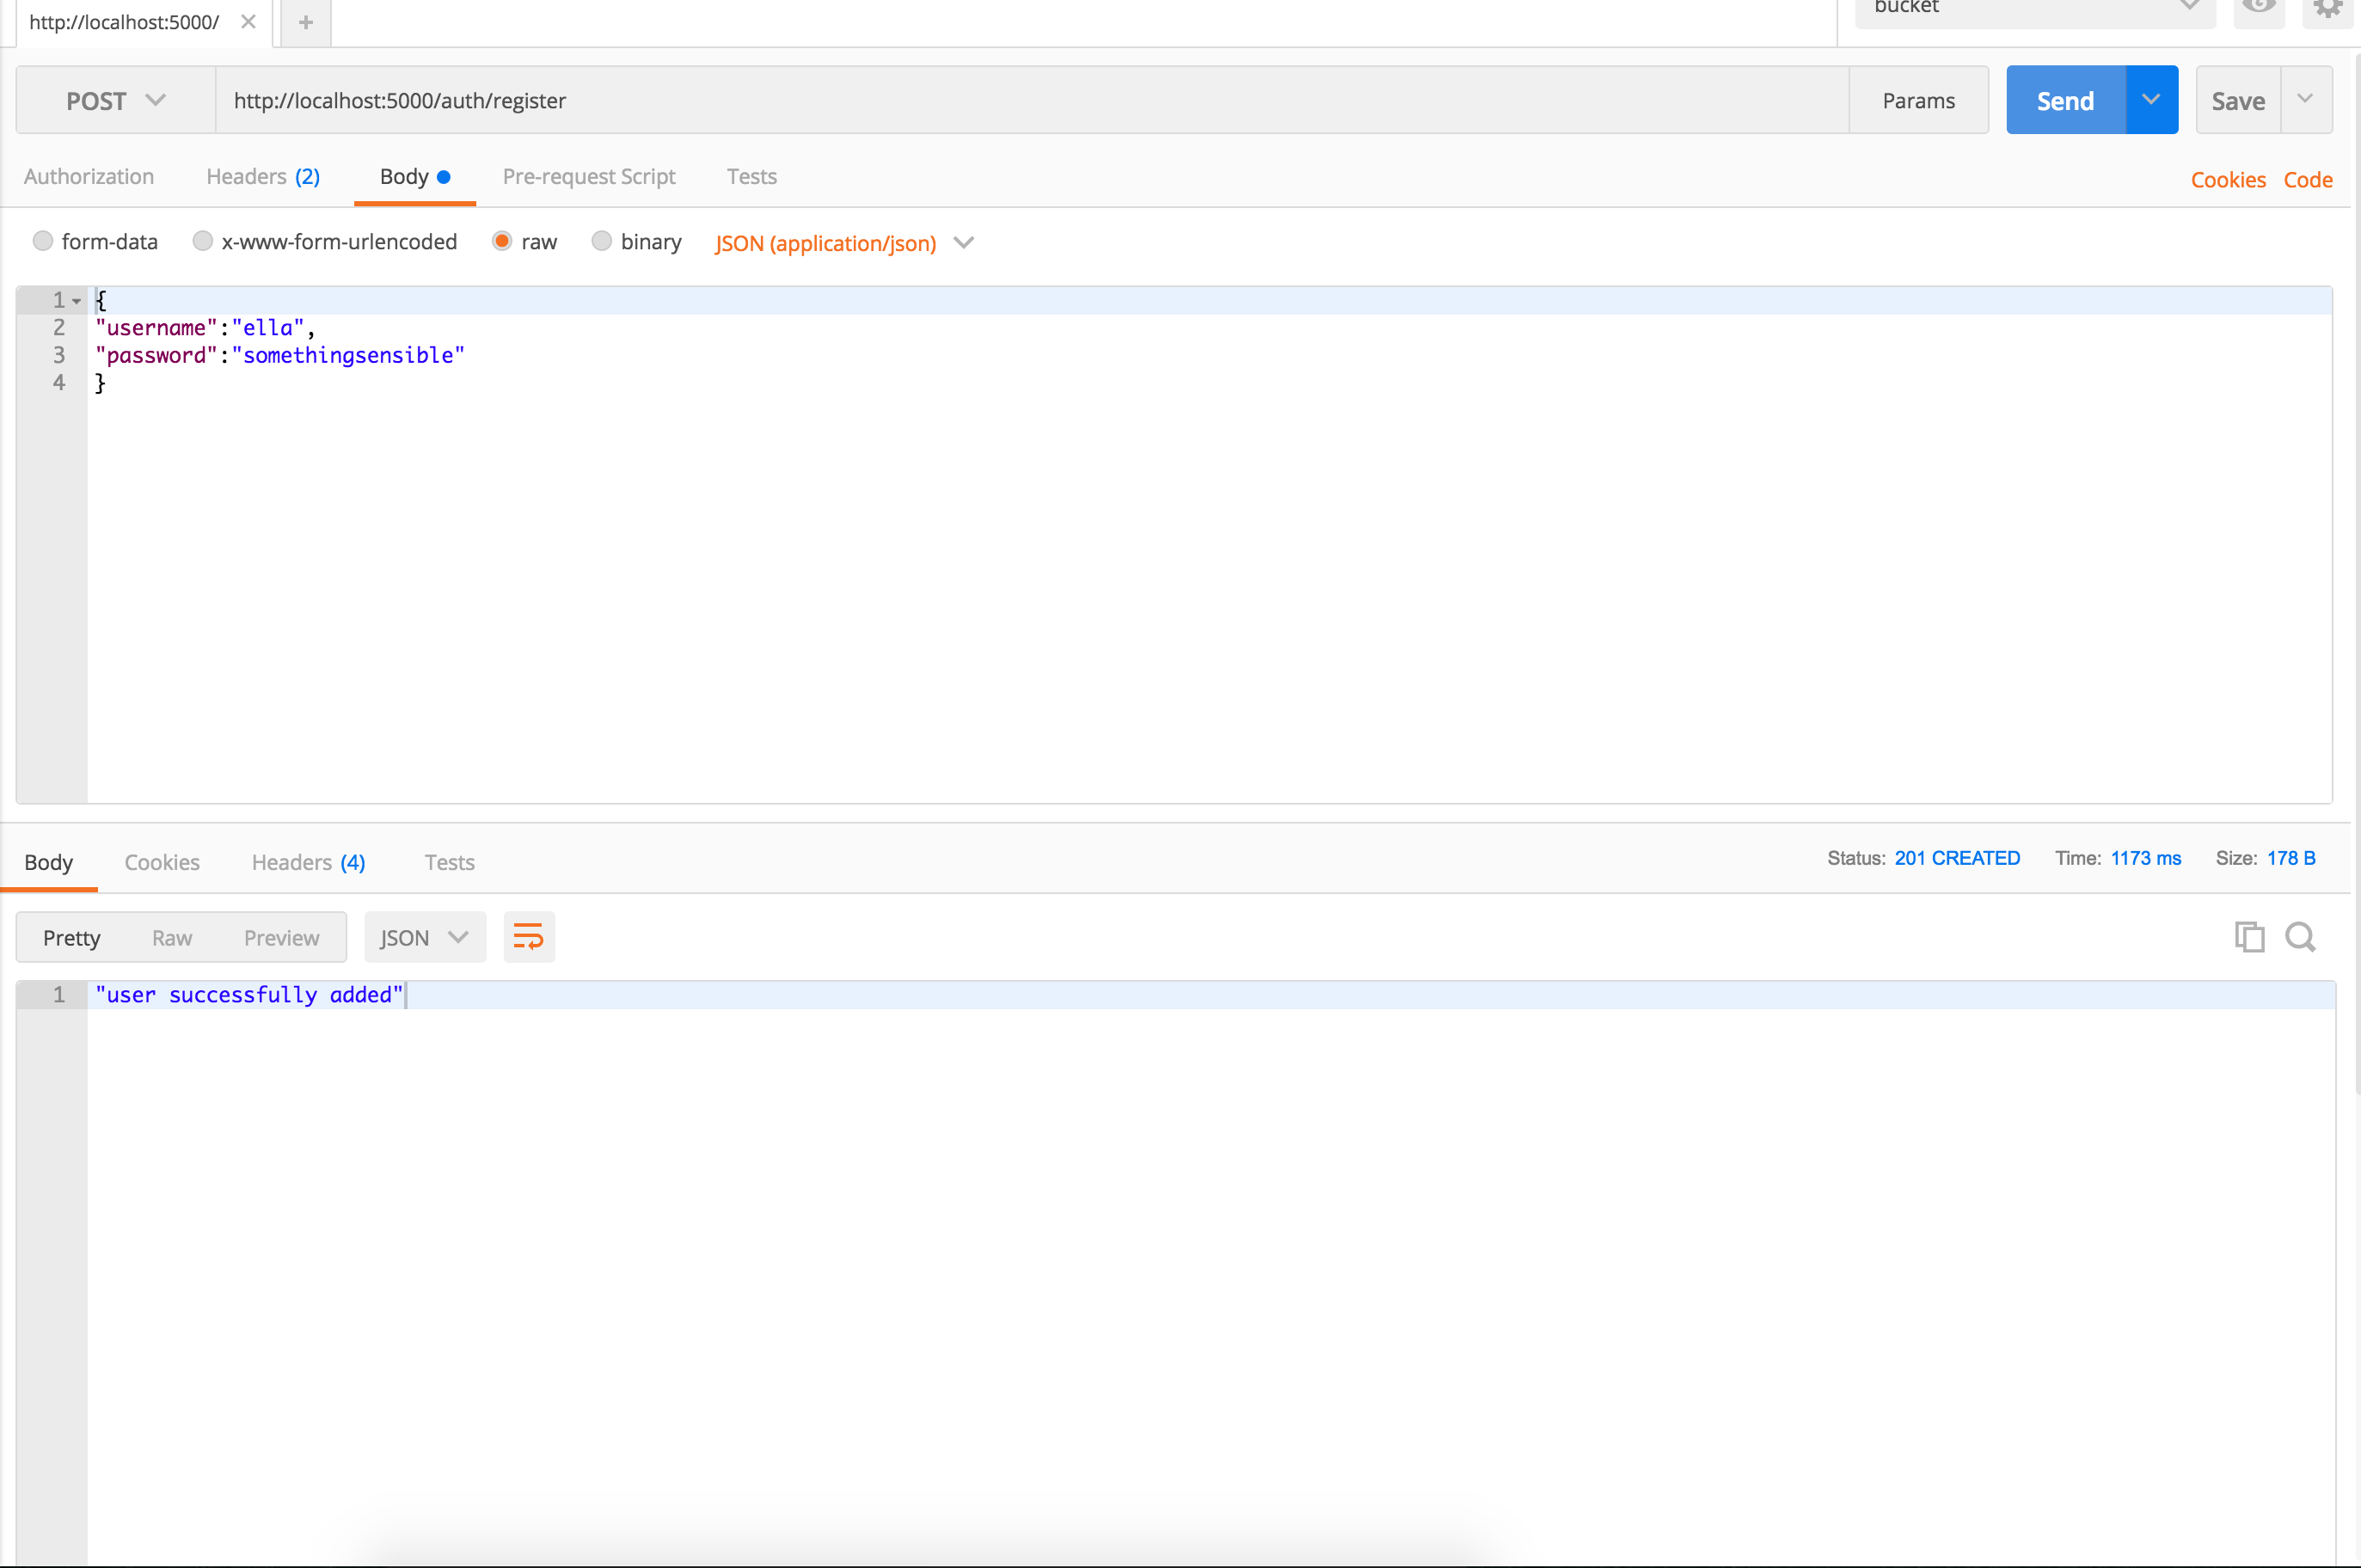Switch to the Pre-request Script tab
This screenshot has height=1568, width=2361.
coord(585,175)
